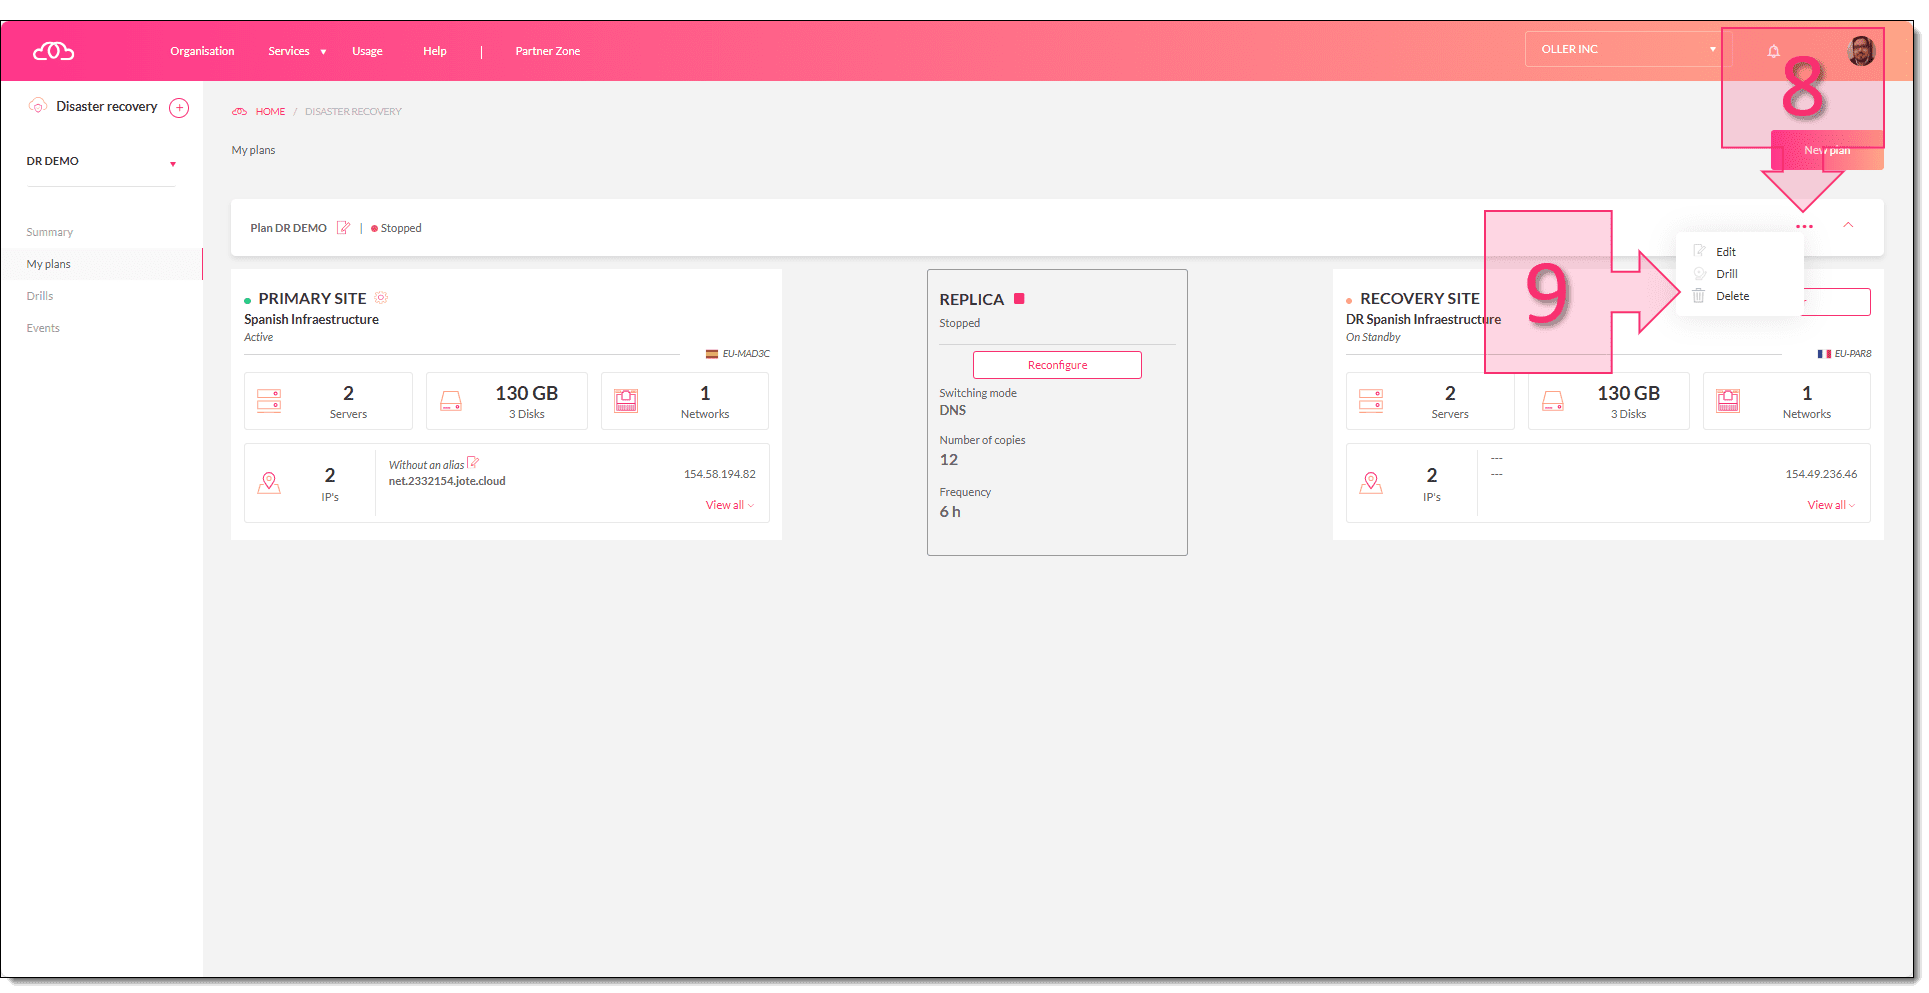Click the drill icon in the options menu
Viewport: 1929px width, 993px height.
1699,273
